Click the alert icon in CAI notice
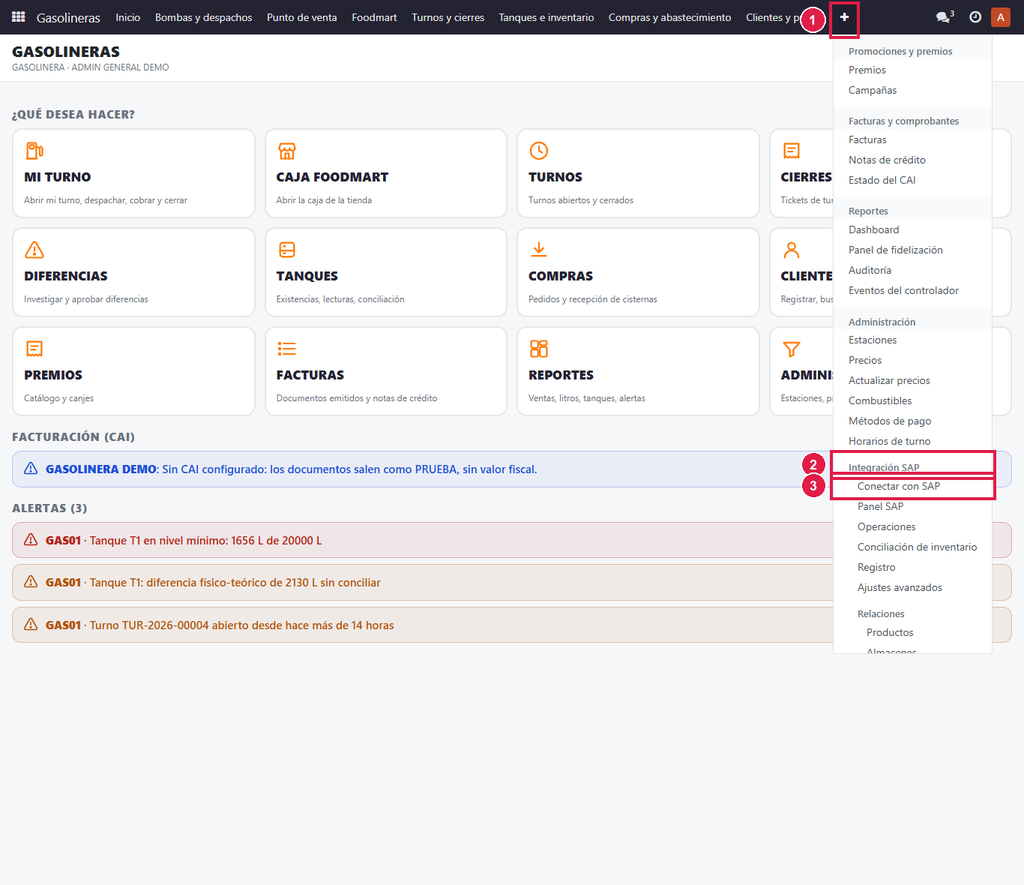 tap(31, 469)
